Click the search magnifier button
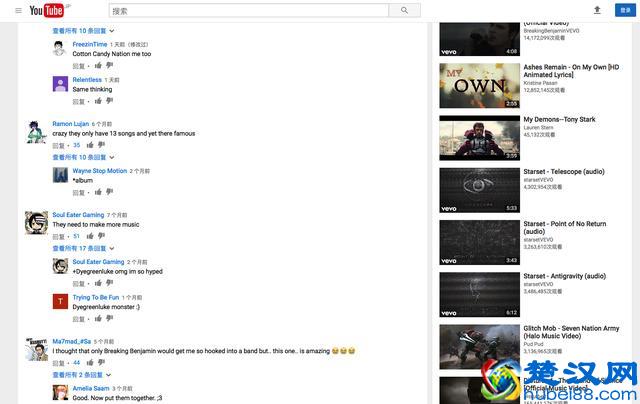The width and height of the screenshot is (640, 404). click(x=404, y=11)
